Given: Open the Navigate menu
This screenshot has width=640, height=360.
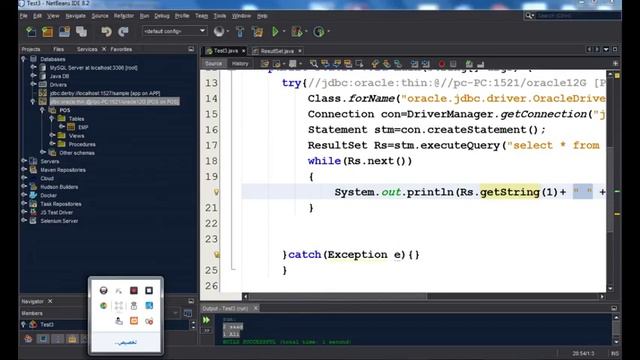Looking at the screenshot, I should (x=76, y=16).
